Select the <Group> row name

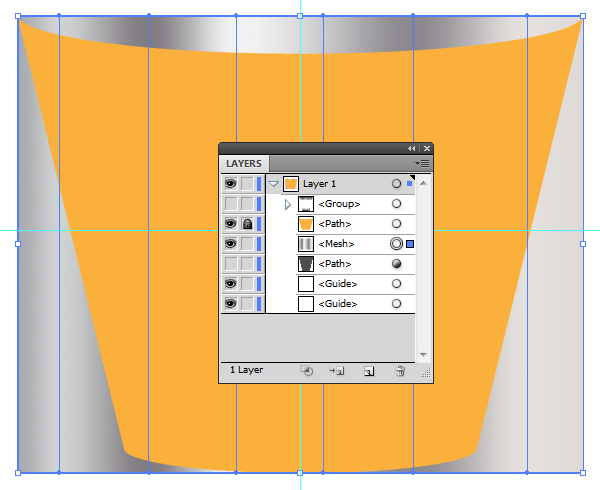point(339,204)
